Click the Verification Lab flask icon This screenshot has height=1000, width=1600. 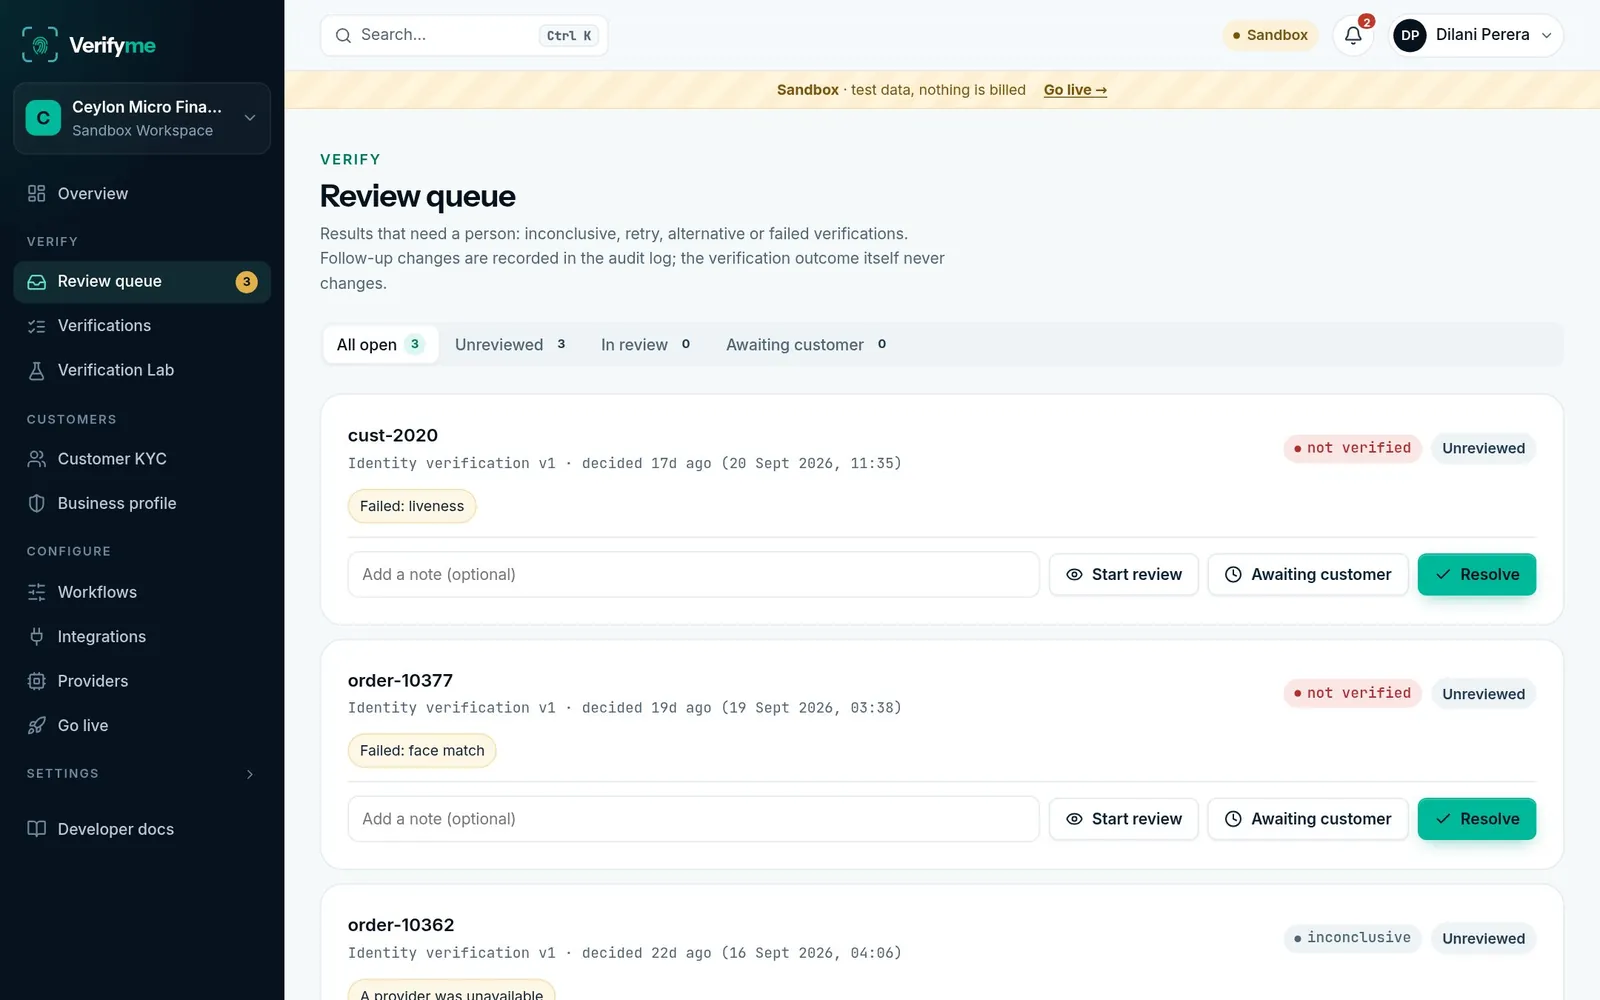pos(37,370)
